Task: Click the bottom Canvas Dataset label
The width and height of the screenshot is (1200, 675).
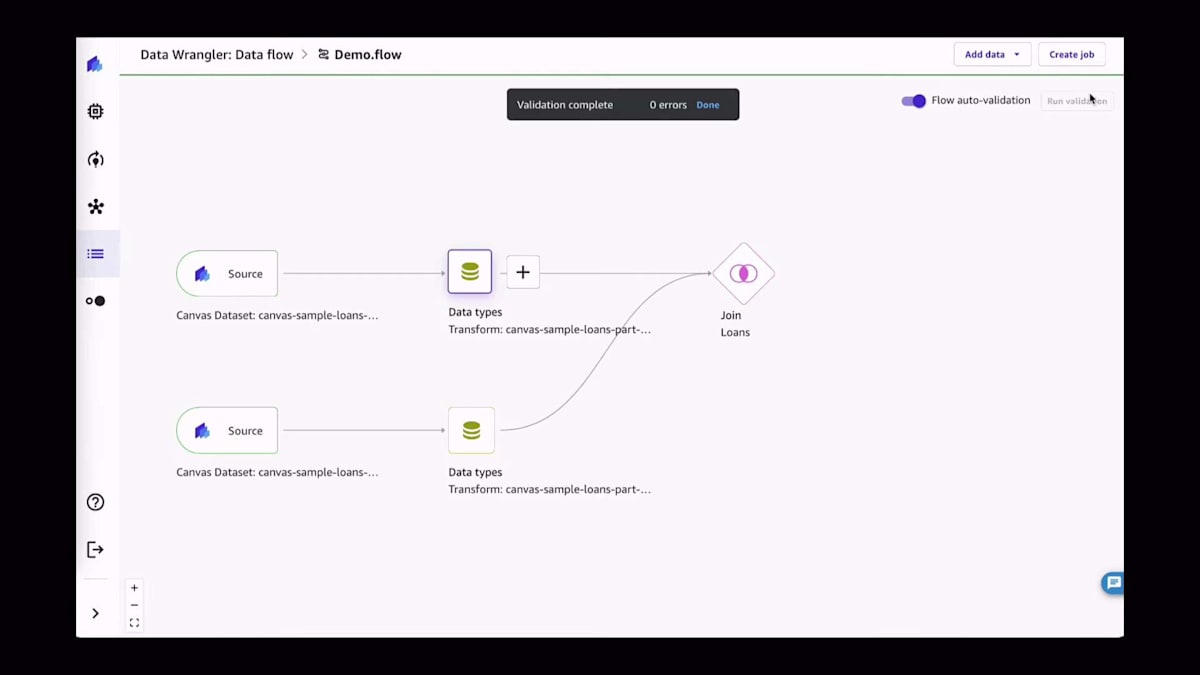Action: pyautogui.click(x=277, y=472)
